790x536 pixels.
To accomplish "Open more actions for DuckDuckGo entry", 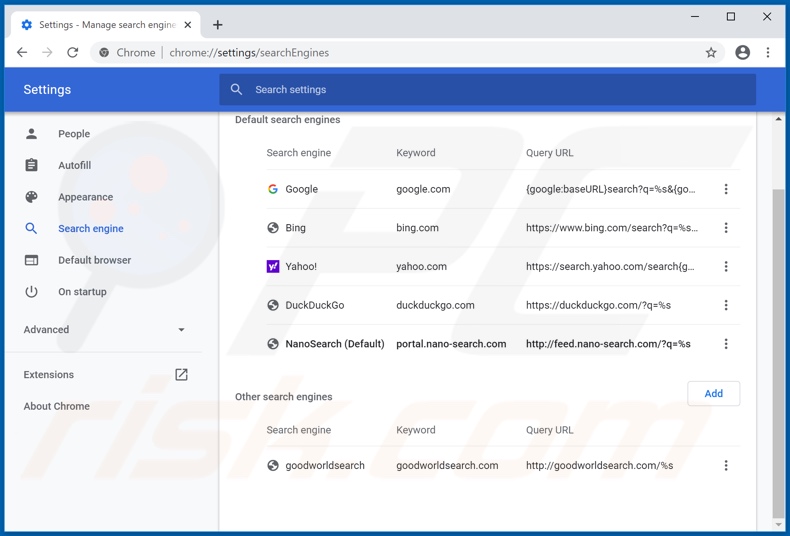I will coord(726,305).
